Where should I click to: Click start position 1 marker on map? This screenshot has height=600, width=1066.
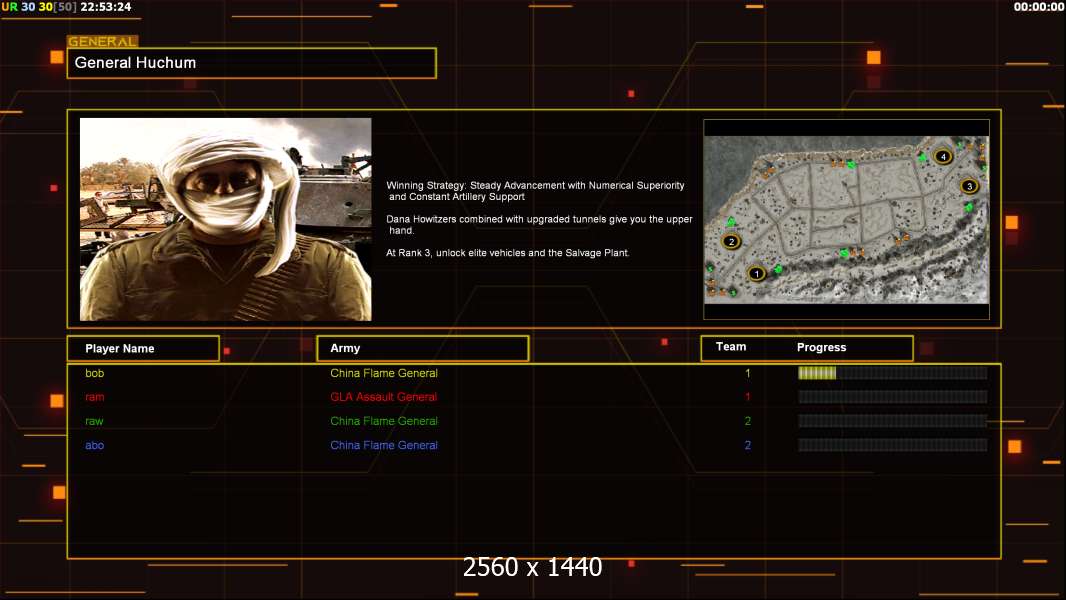[756, 272]
